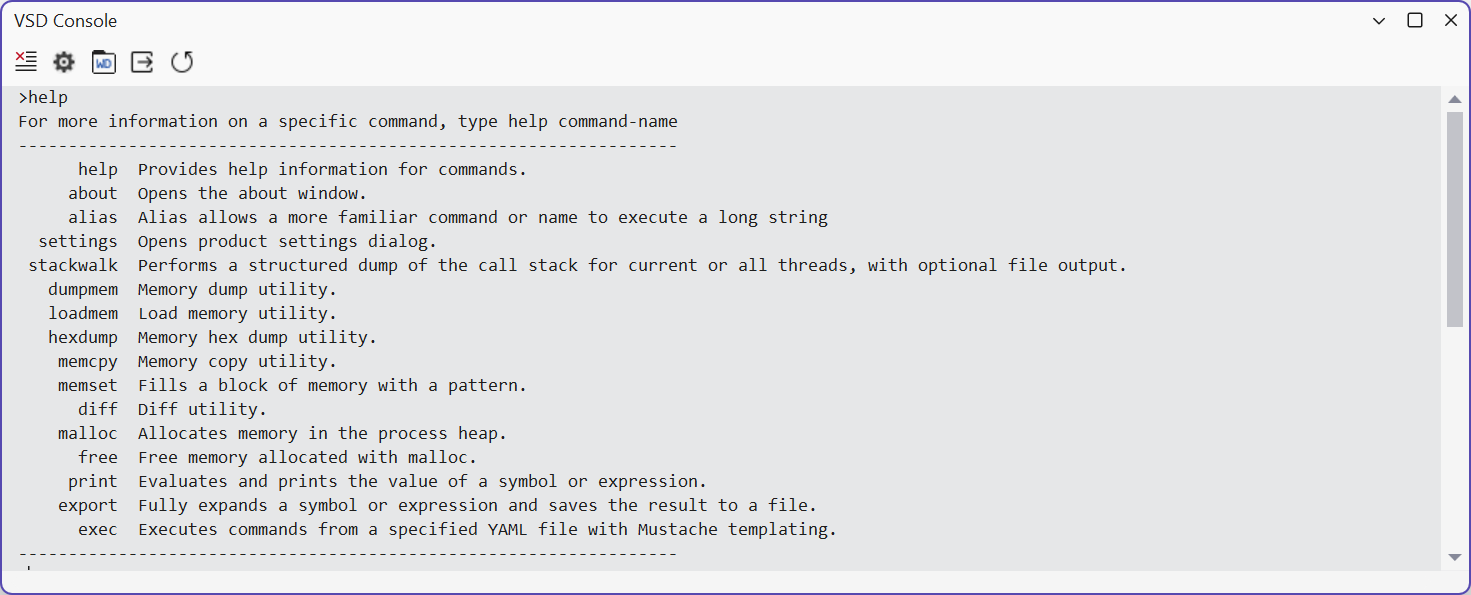
Task: Clear the console output
Action: (26, 62)
